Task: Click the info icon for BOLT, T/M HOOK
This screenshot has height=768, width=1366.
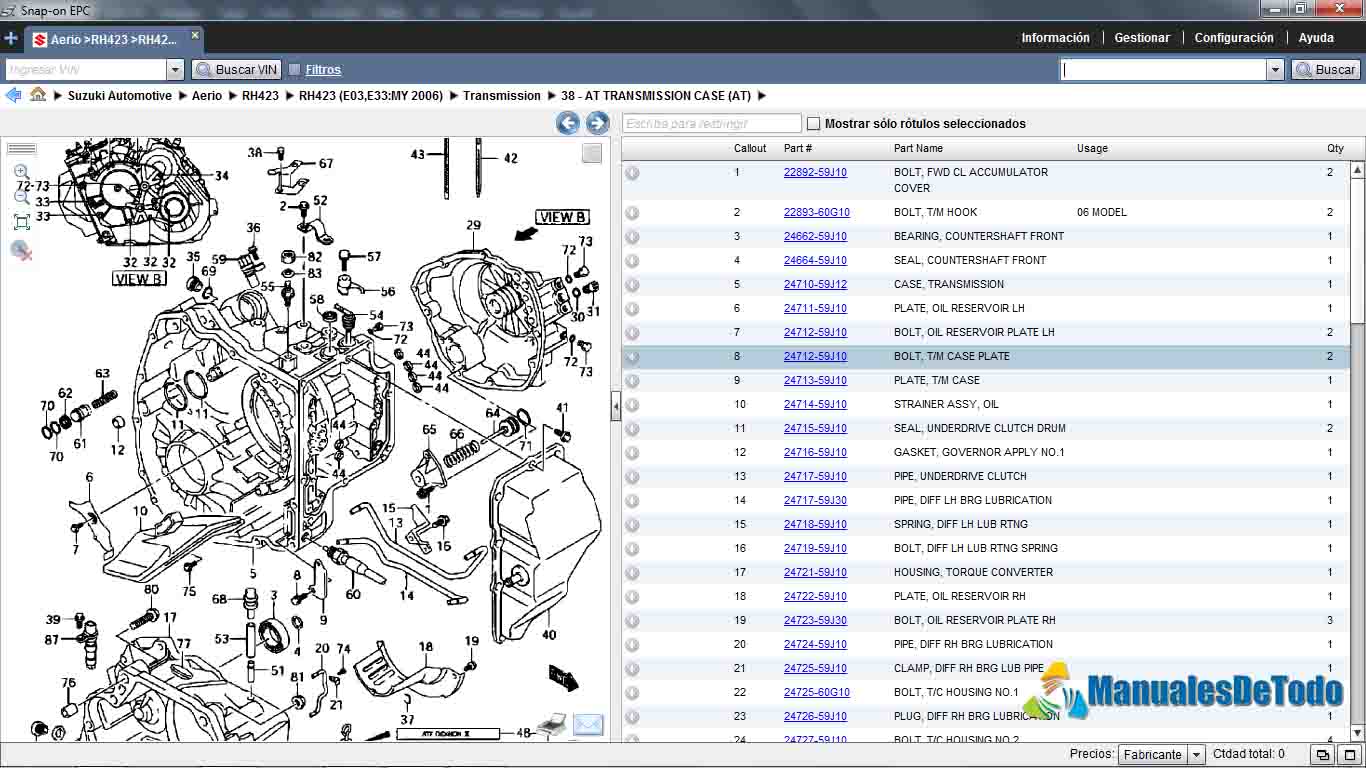Action: [x=632, y=213]
